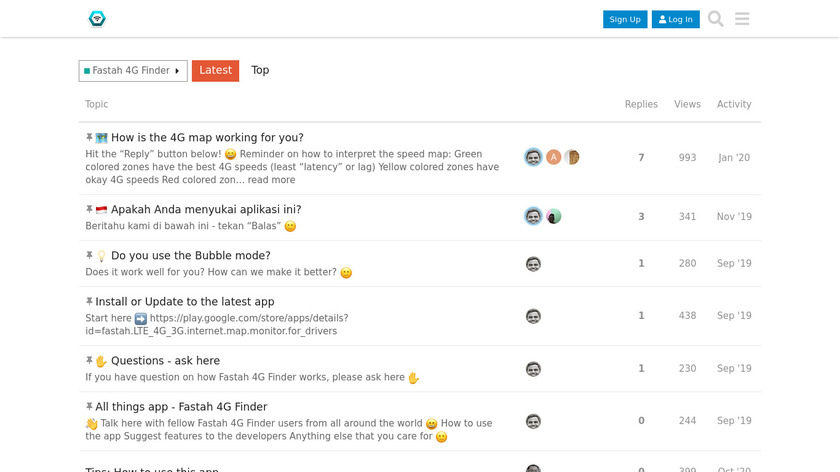Click view count 230

687,368
